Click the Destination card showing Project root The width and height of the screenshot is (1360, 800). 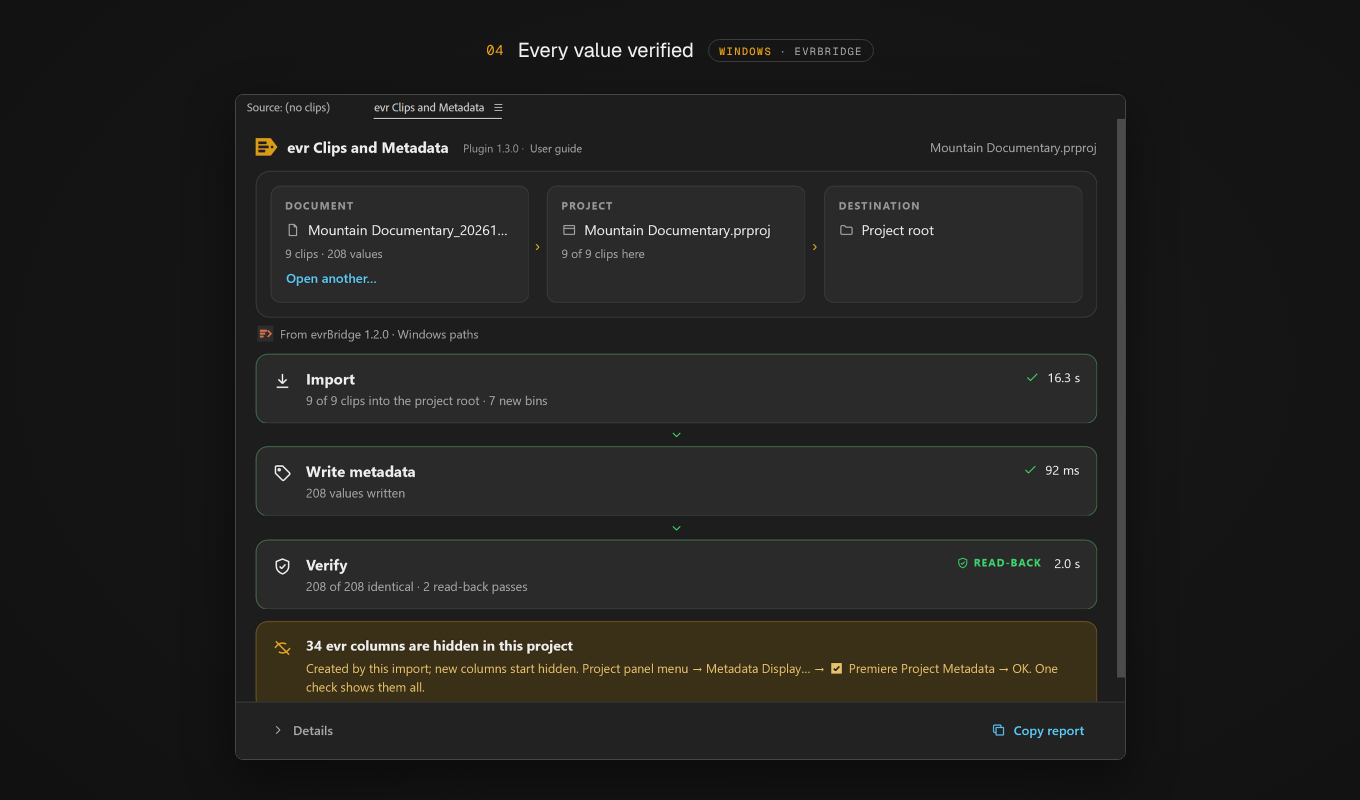(x=953, y=244)
